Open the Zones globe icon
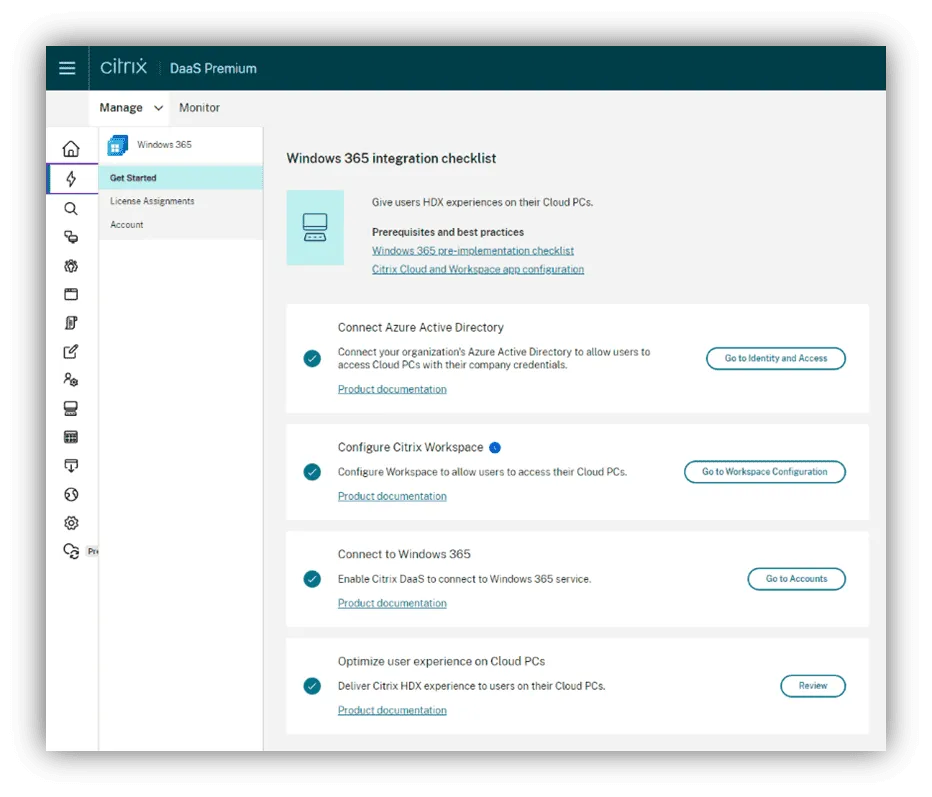 click(71, 494)
